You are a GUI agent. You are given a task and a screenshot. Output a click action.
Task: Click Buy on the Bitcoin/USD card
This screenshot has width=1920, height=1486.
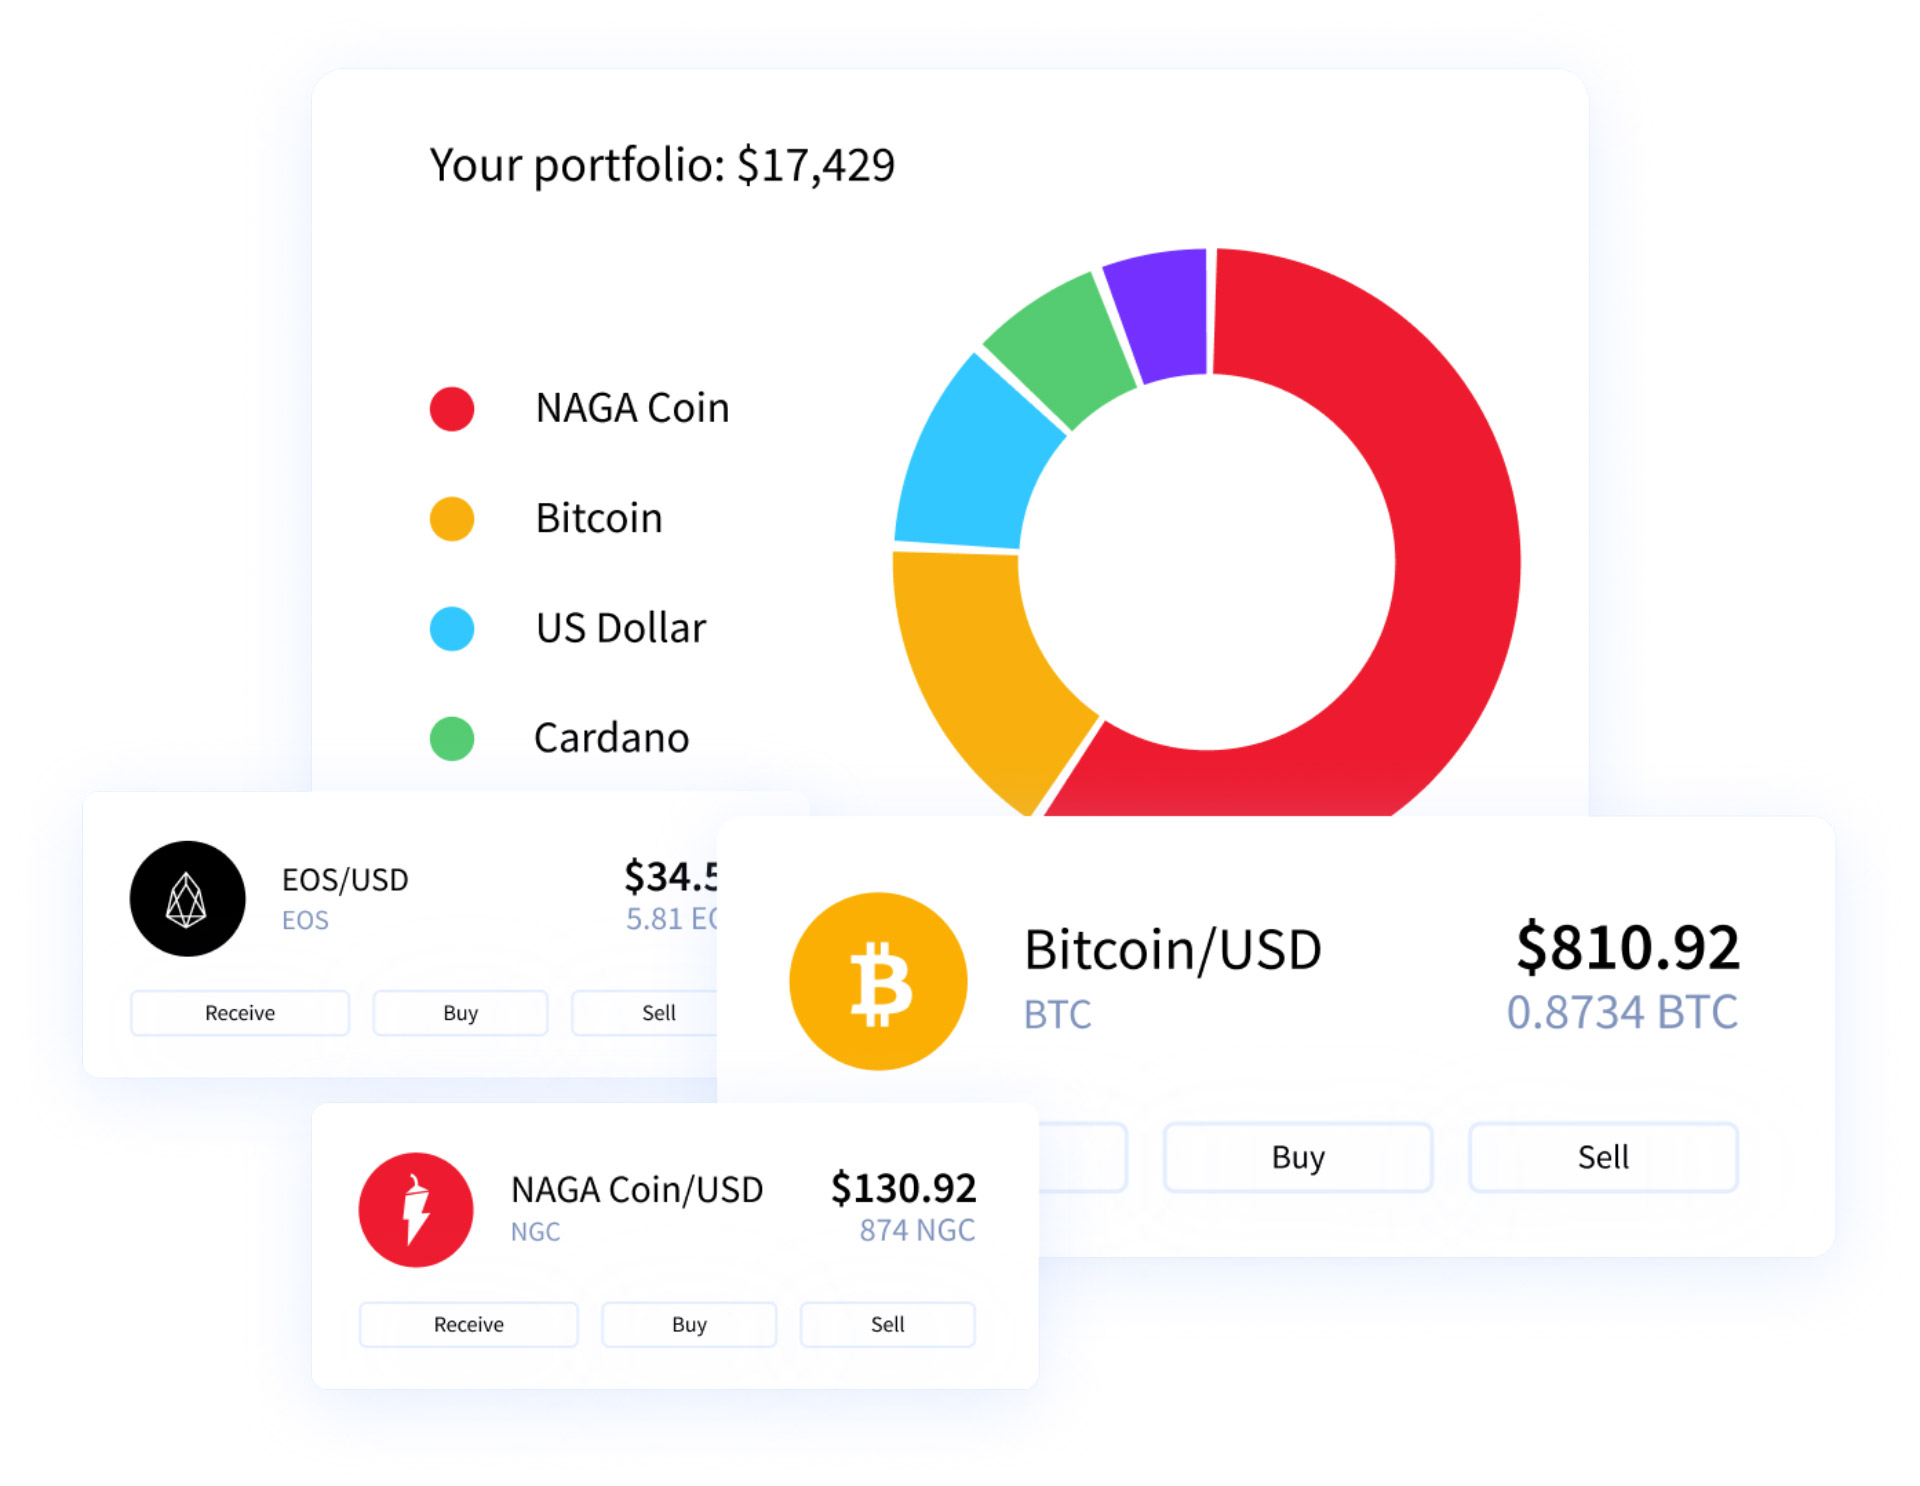pos(1296,1156)
